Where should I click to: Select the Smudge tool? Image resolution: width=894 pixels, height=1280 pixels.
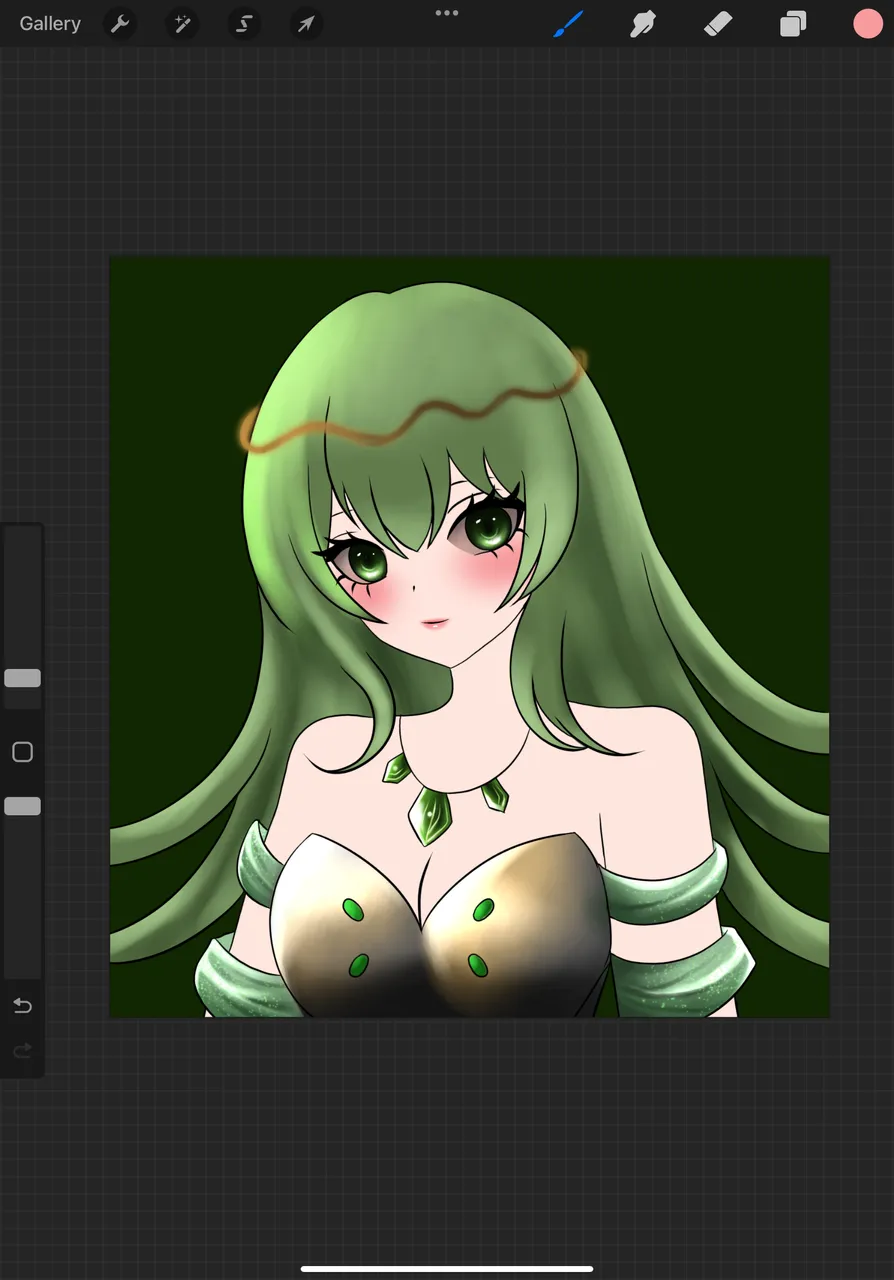pyautogui.click(x=642, y=24)
